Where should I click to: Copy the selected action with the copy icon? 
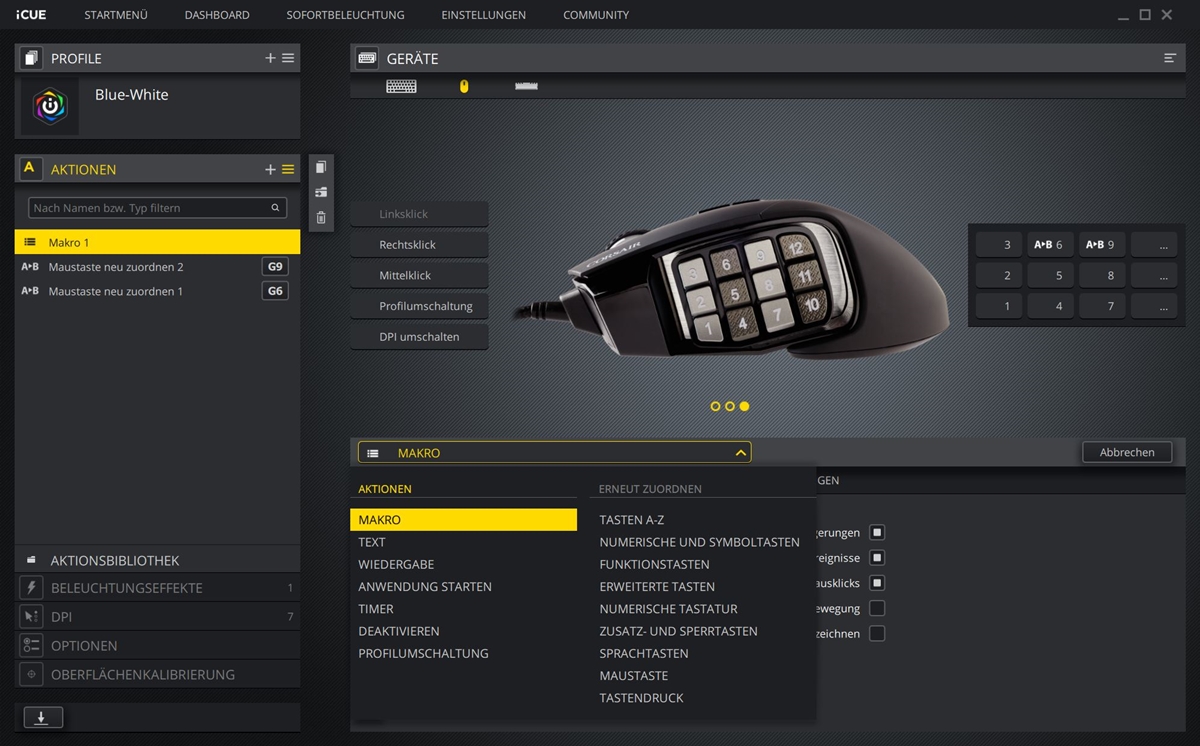320,167
